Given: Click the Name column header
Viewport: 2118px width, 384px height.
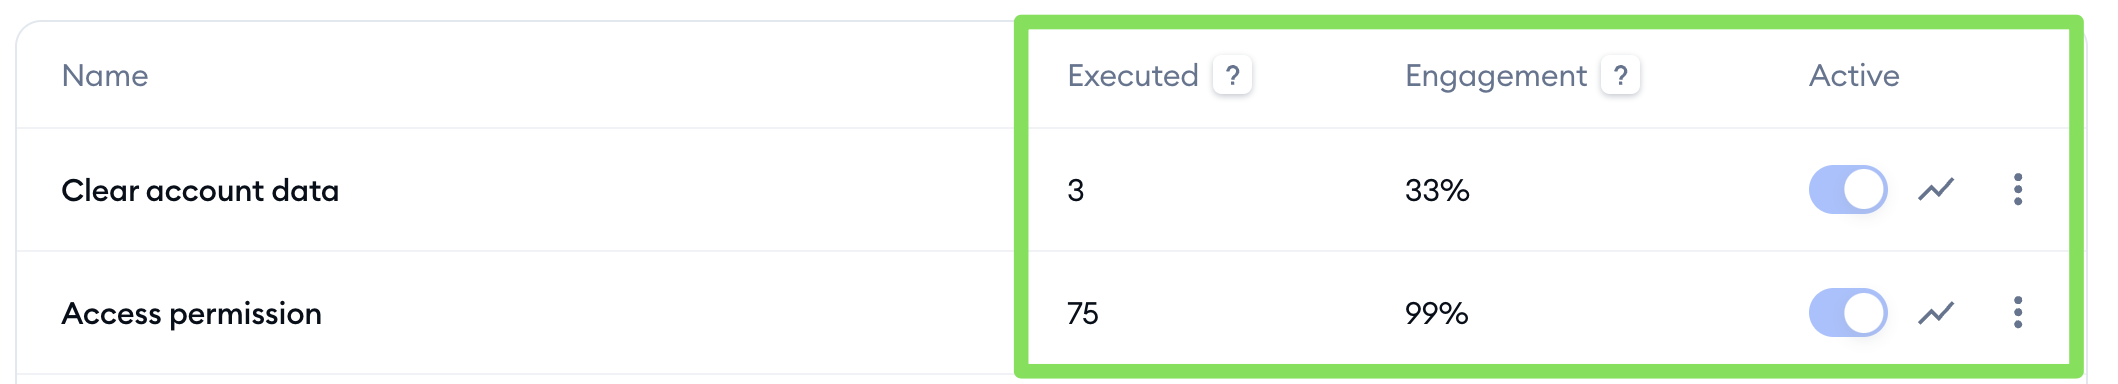Looking at the screenshot, I should [105, 76].
